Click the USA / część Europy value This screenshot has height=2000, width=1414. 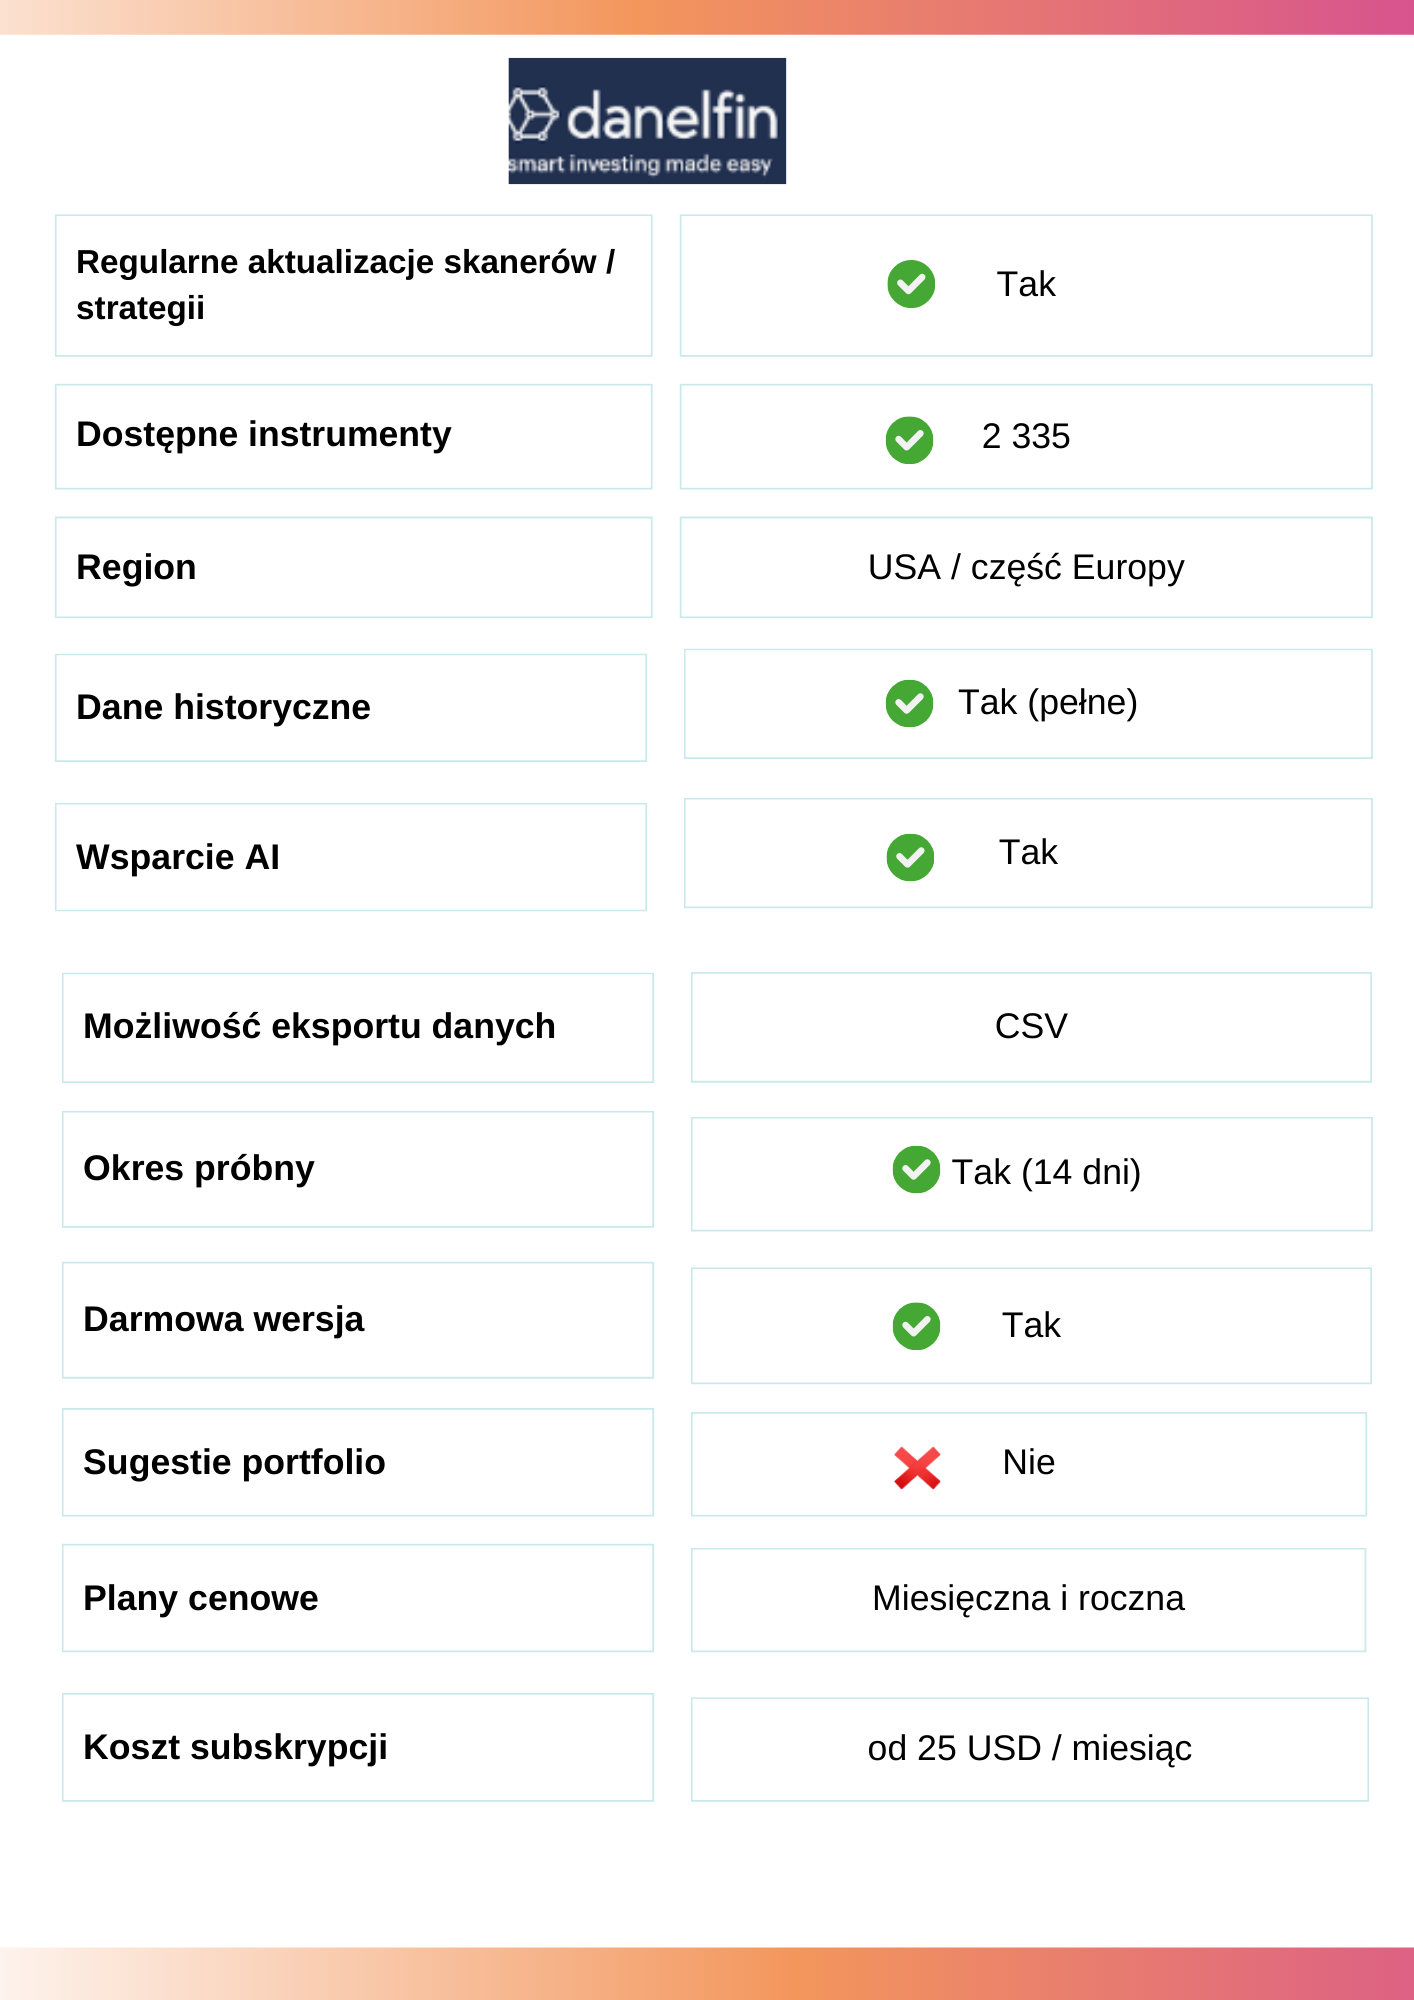coord(1026,567)
